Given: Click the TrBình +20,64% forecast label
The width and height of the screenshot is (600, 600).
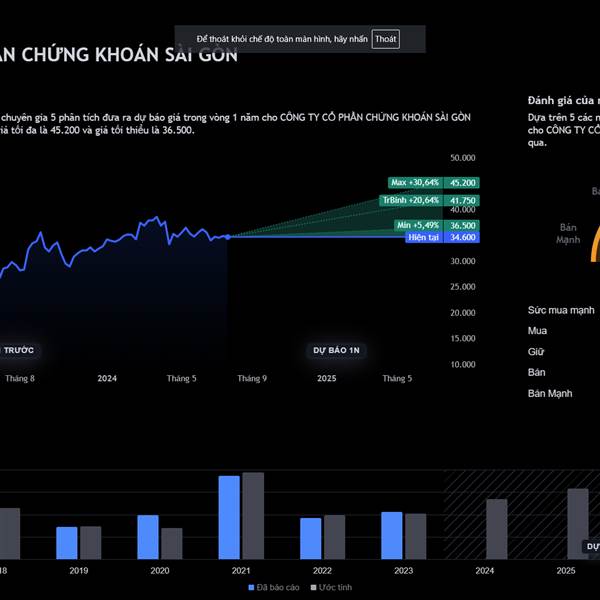Looking at the screenshot, I should click(411, 200).
